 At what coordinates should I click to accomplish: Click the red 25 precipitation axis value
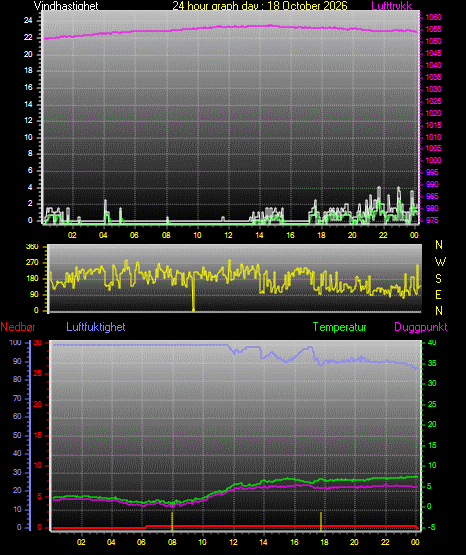click(38, 373)
